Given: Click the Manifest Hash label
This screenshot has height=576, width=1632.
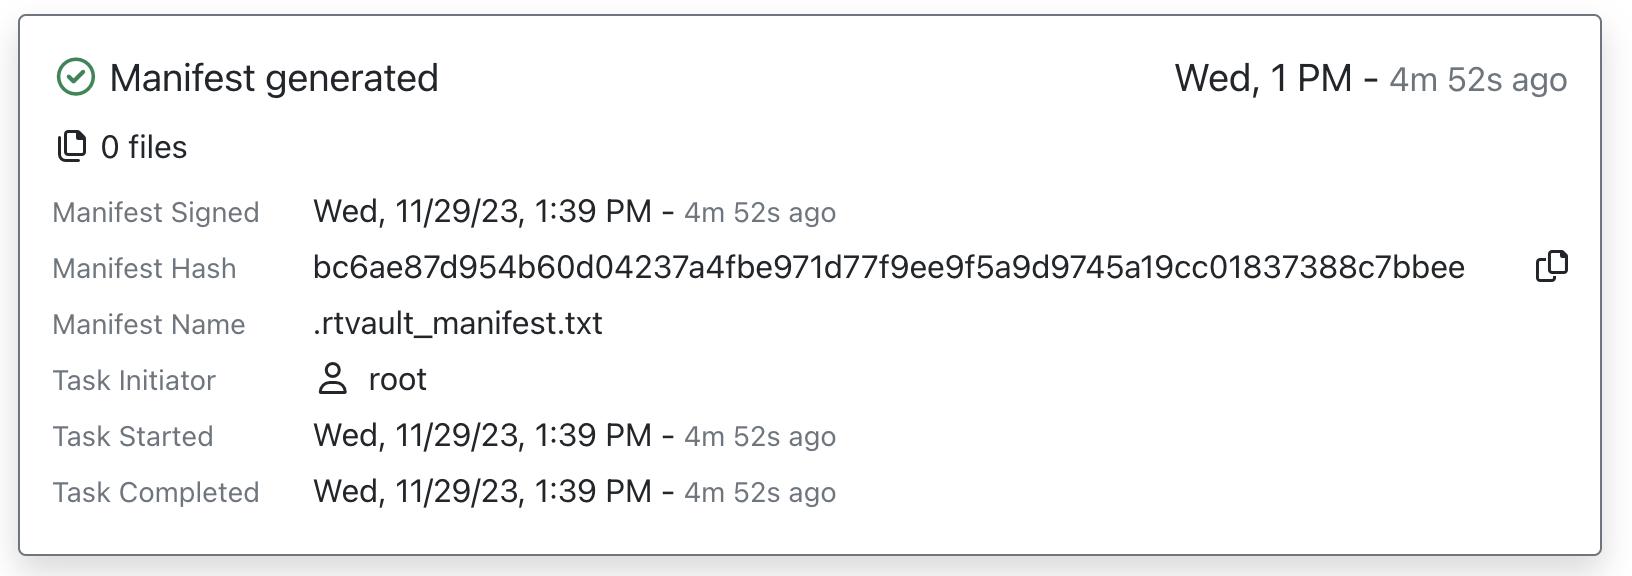Looking at the screenshot, I should click(144, 268).
